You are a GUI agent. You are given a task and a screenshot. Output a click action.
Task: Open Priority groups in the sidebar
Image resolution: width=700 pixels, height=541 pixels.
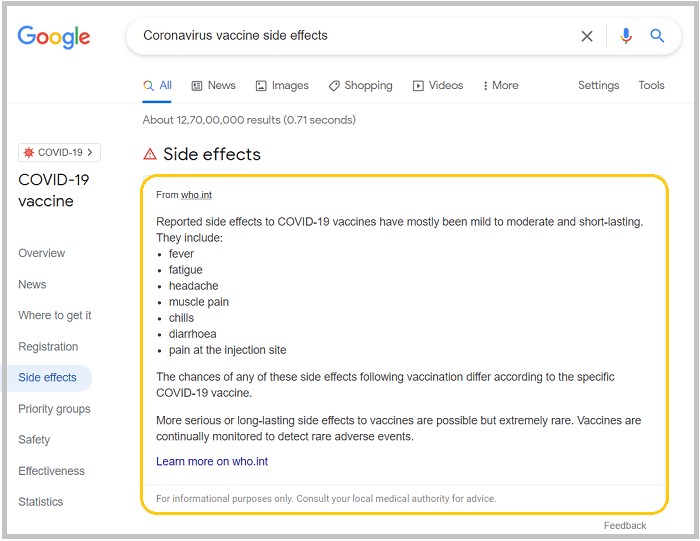54,409
